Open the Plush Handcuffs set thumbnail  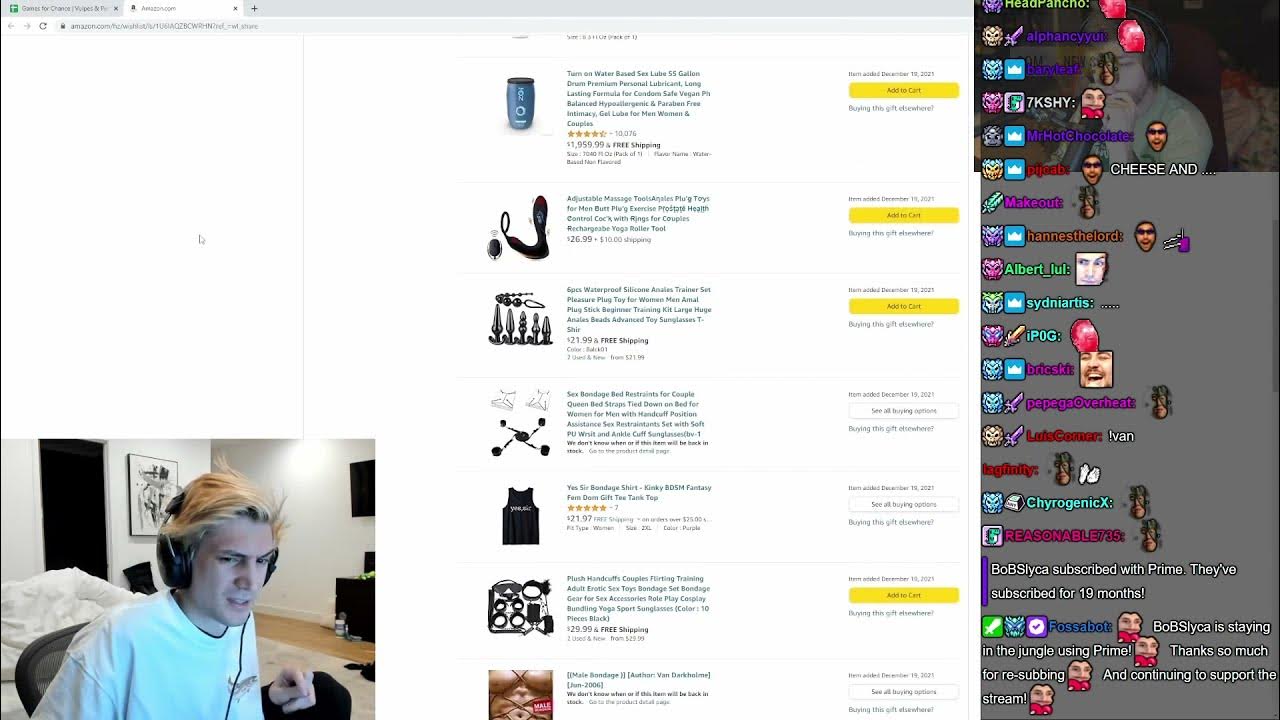[x=520, y=607]
